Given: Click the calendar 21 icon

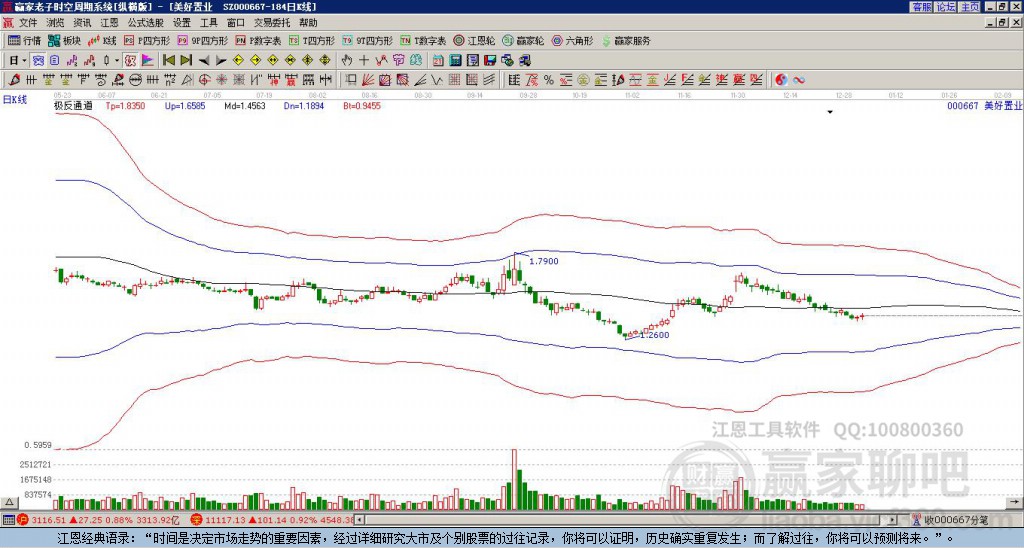Looking at the screenshot, I should 438,61.
